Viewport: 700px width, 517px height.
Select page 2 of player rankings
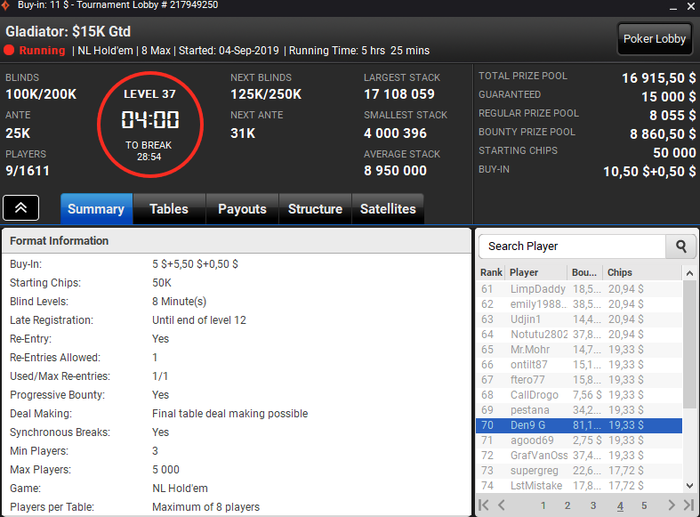pyautogui.click(x=567, y=505)
